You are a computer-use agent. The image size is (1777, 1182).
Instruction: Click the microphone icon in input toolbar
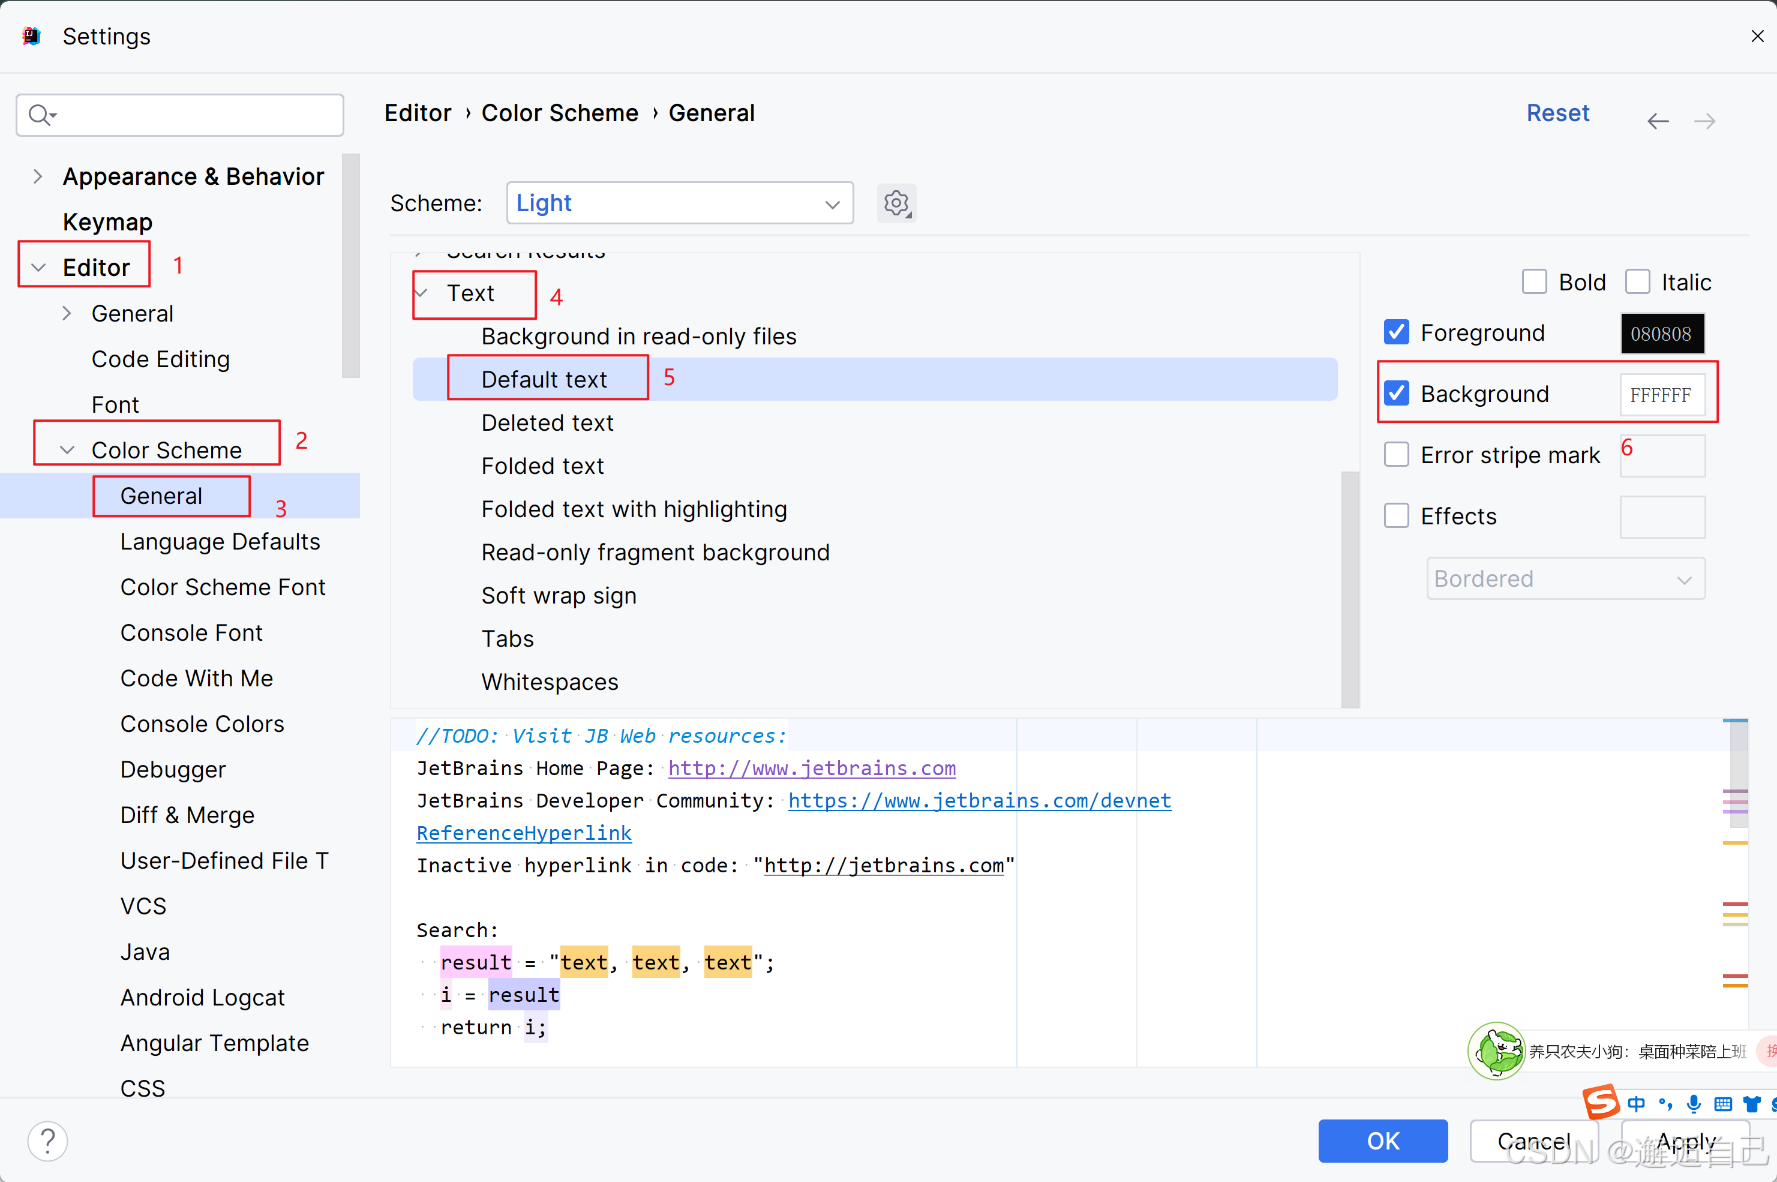tap(1694, 1104)
